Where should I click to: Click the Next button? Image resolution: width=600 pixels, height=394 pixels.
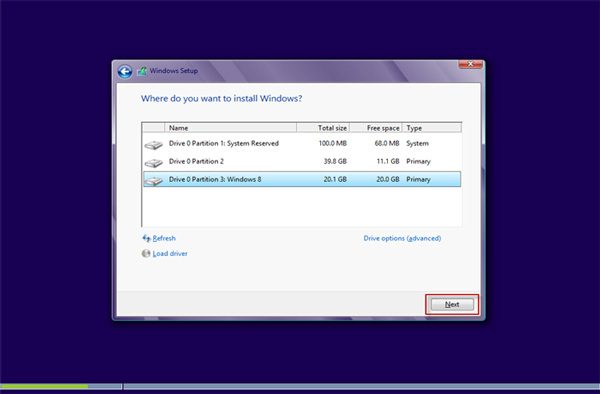[452, 304]
